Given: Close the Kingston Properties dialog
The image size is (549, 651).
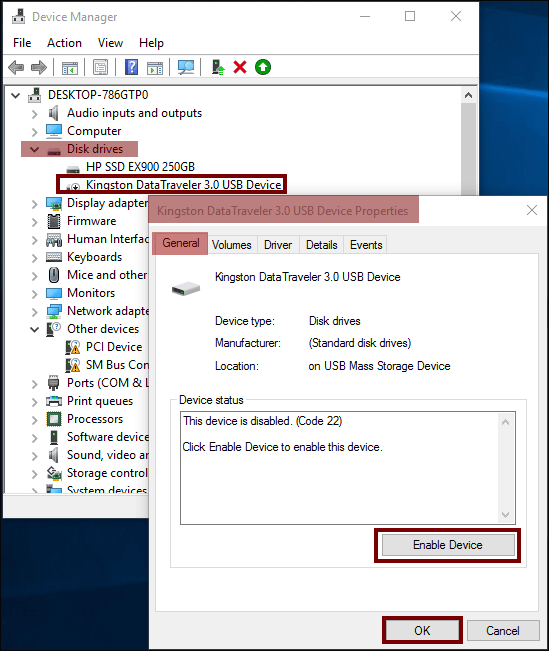Looking at the screenshot, I should (x=532, y=210).
